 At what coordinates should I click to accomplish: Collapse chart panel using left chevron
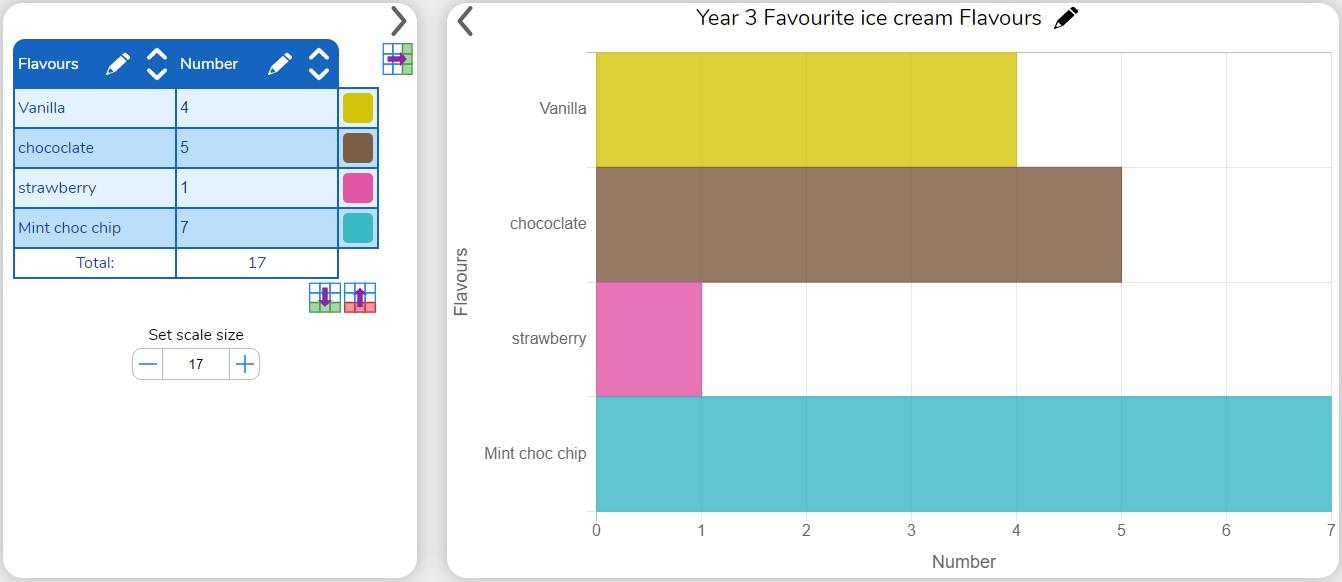point(465,21)
